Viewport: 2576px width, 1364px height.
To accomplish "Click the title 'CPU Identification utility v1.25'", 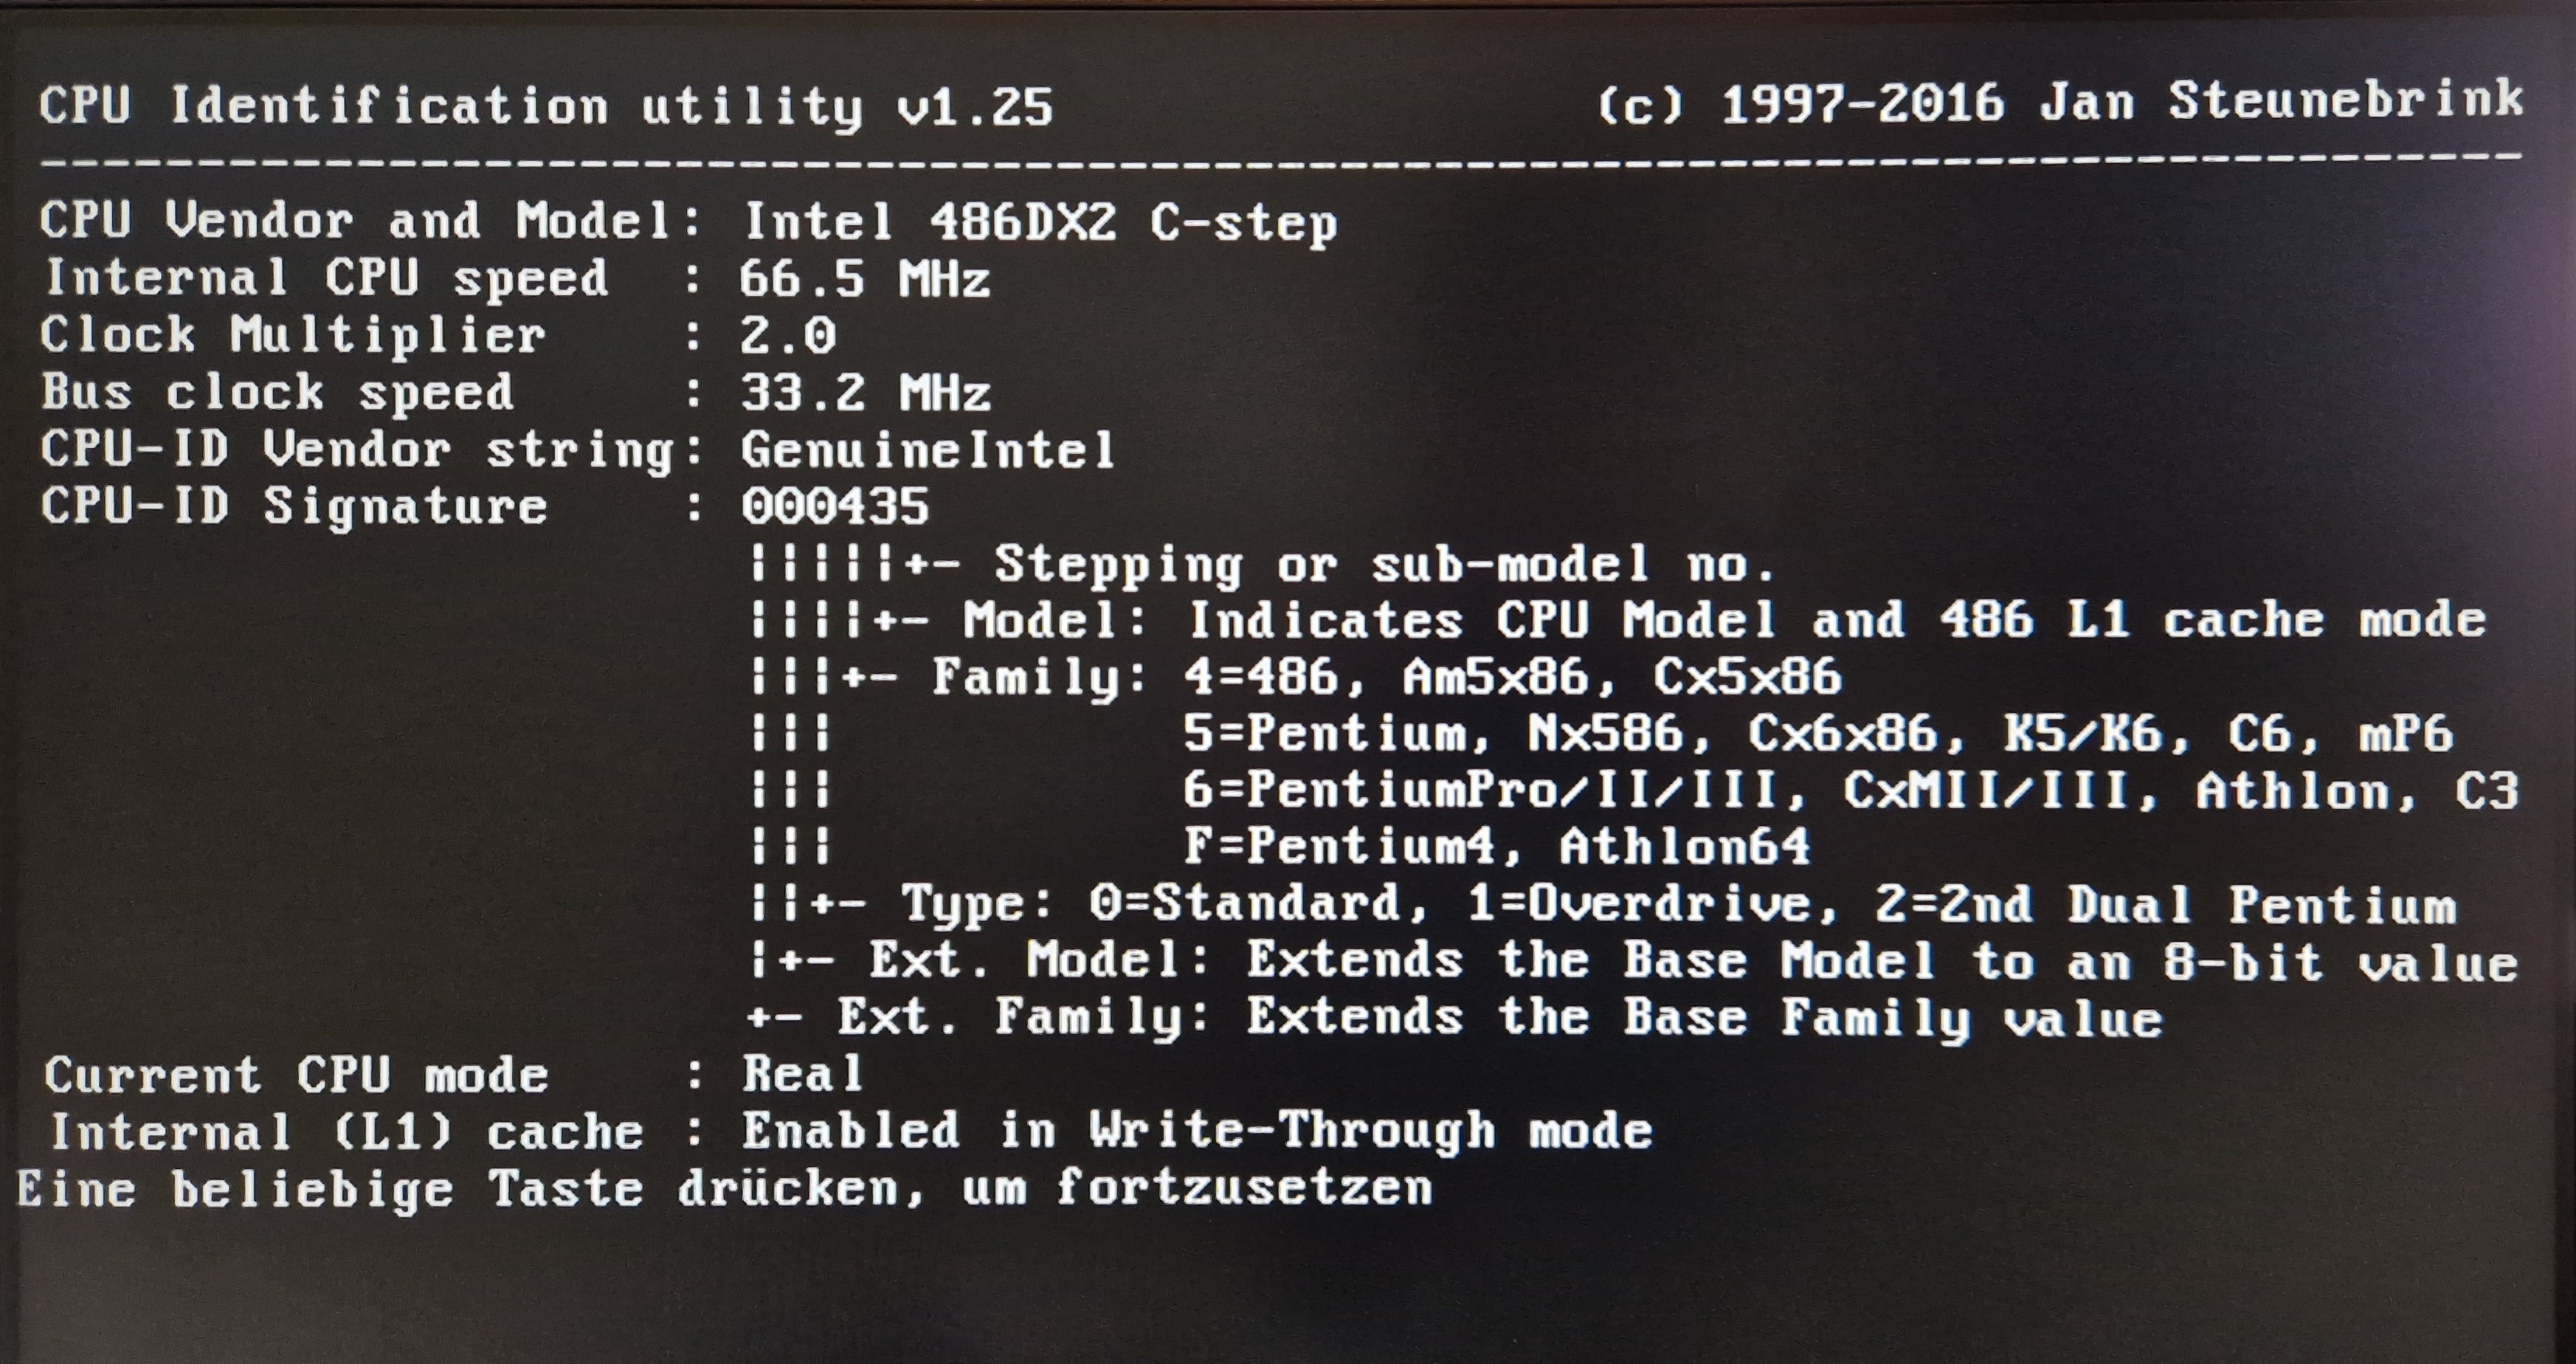I will (x=546, y=106).
